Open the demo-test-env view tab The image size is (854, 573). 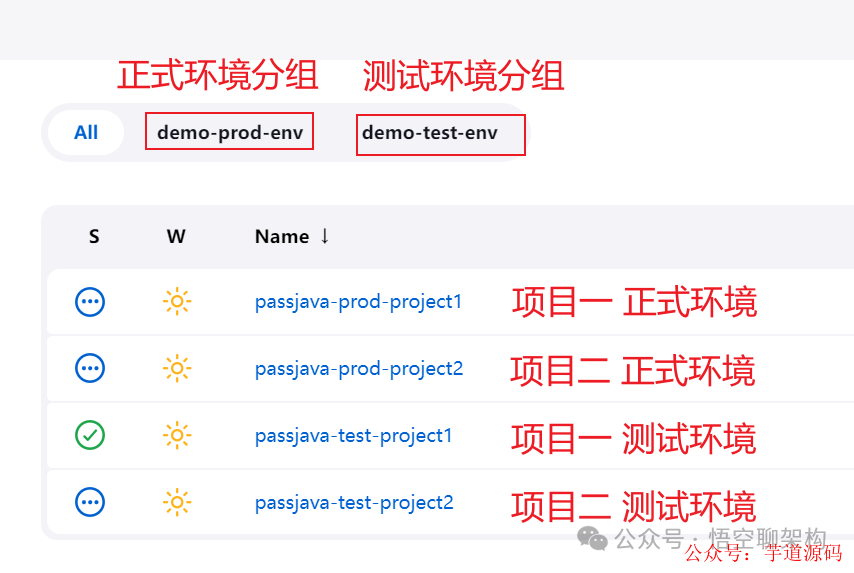click(x=430, y=132)
